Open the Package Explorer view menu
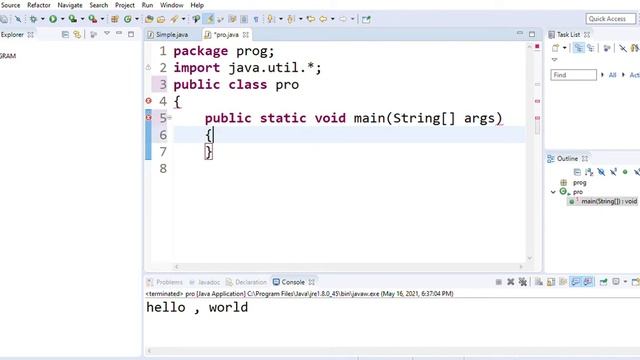This screenshot has width=640, height=360. click(107, 33)
